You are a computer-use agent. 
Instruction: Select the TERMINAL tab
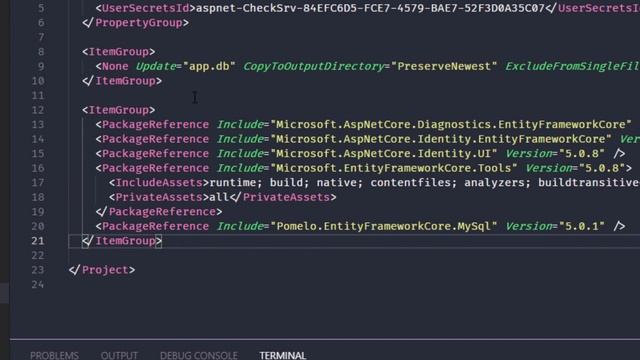[x=283, y=355]
